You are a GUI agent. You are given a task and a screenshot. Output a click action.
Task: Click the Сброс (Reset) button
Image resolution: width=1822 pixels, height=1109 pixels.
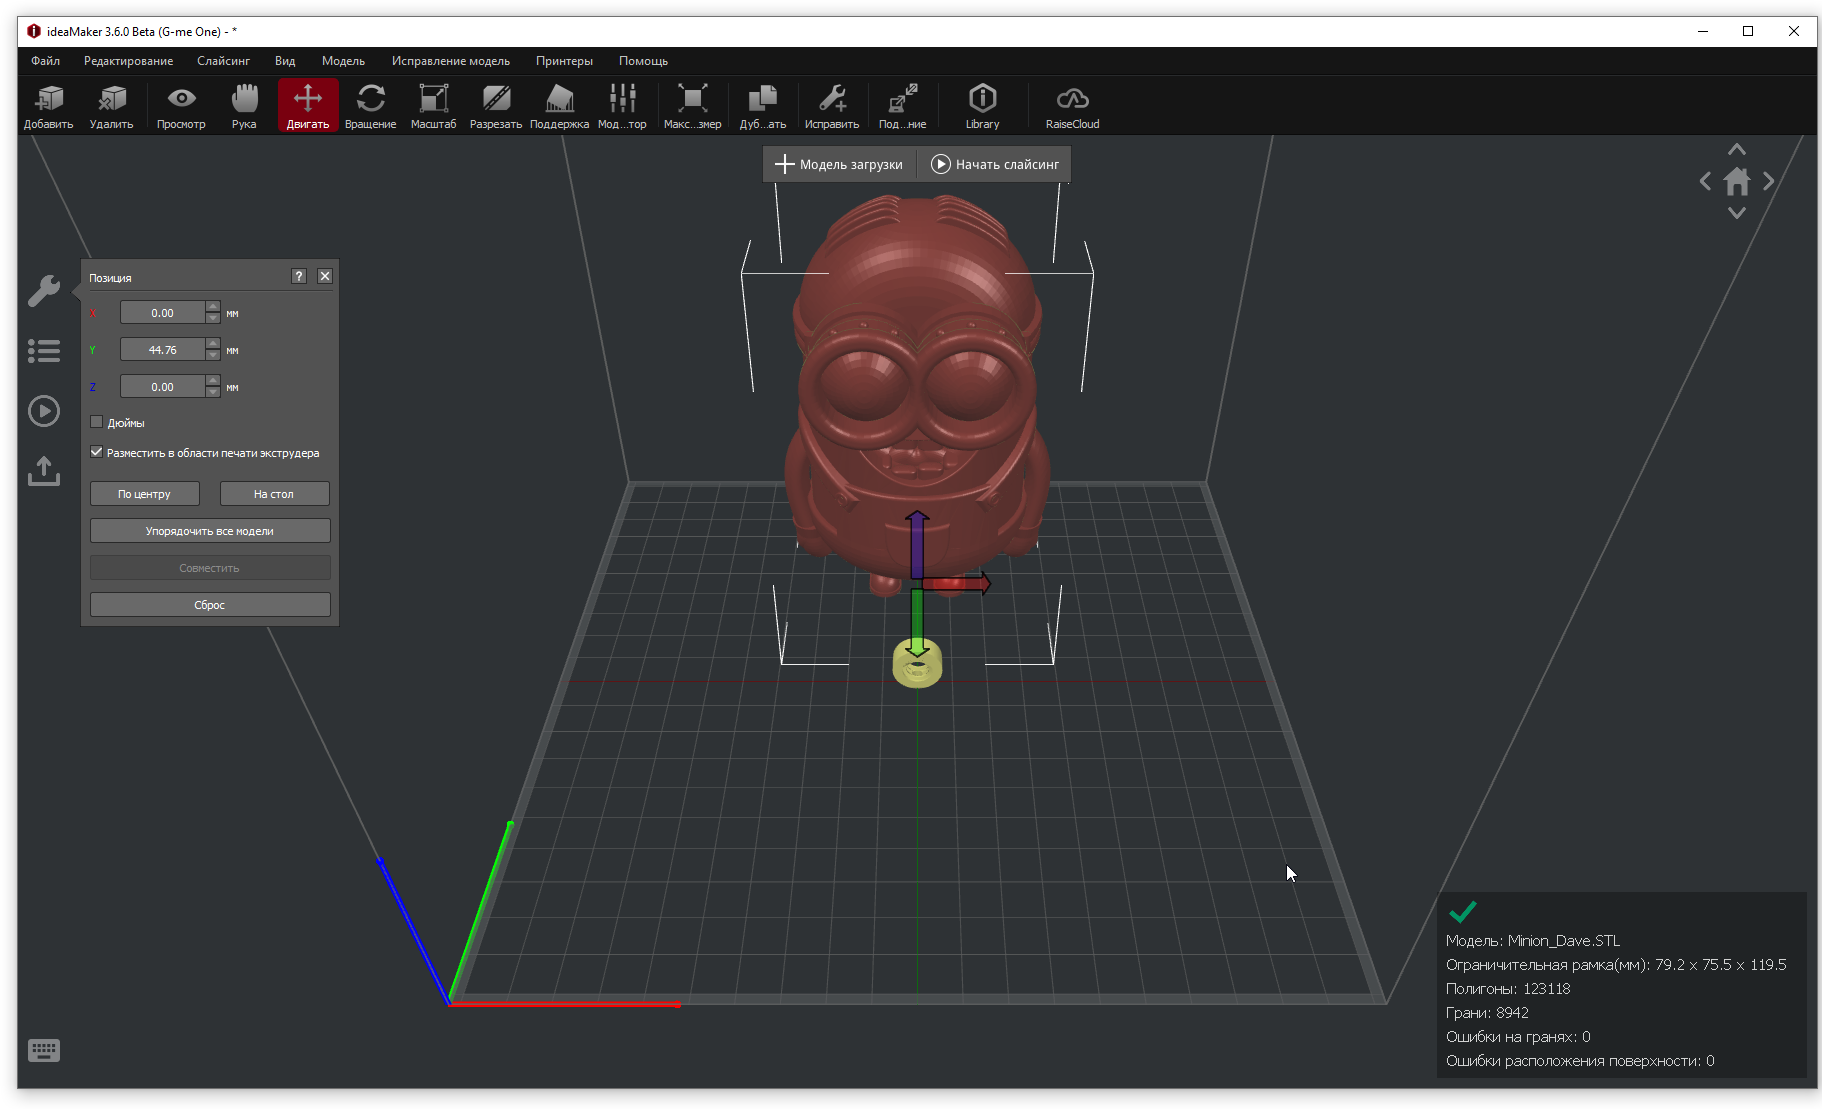pyautogui.click(x=210, y=605)
